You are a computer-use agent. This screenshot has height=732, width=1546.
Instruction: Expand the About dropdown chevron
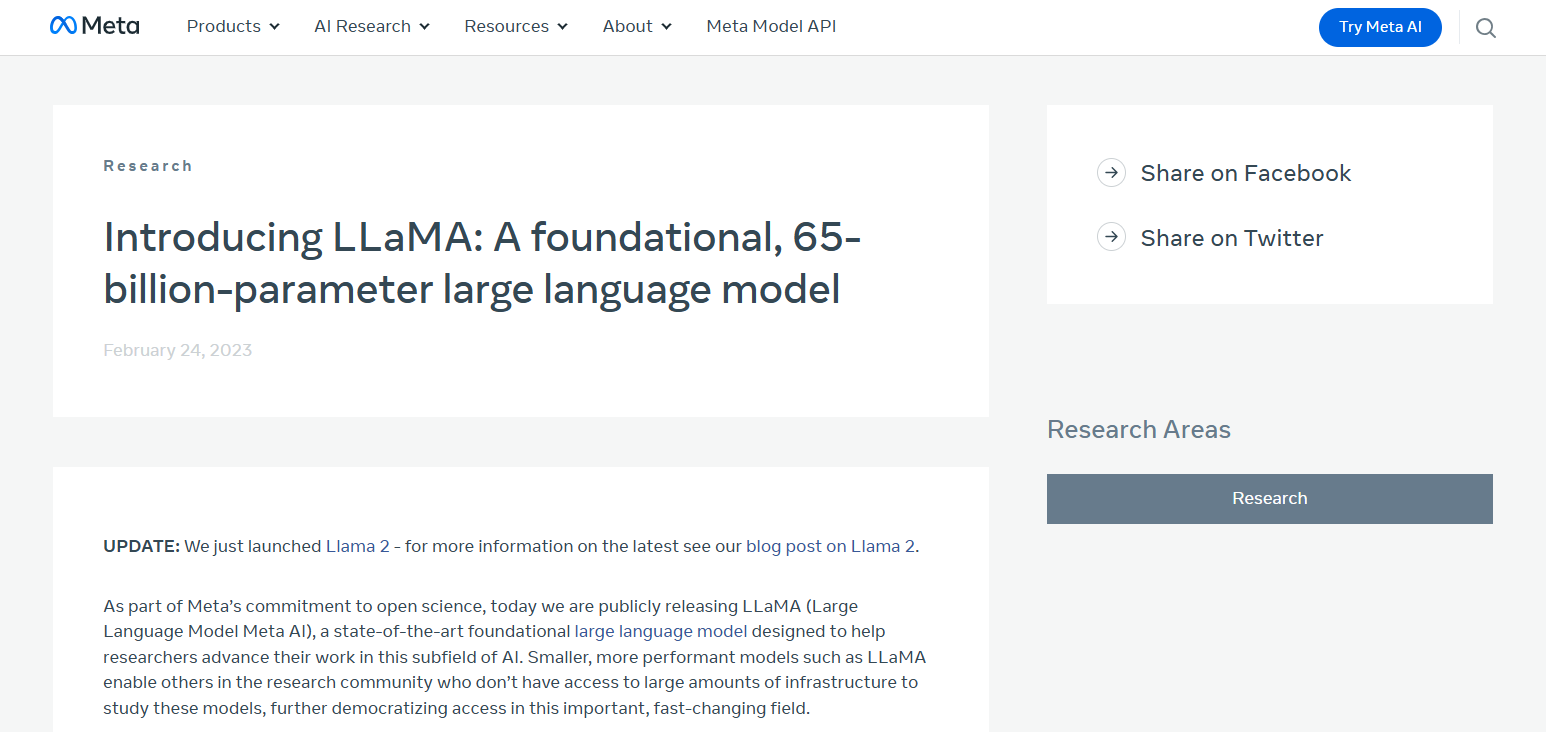pyautogui.click(x=667, y=27)
